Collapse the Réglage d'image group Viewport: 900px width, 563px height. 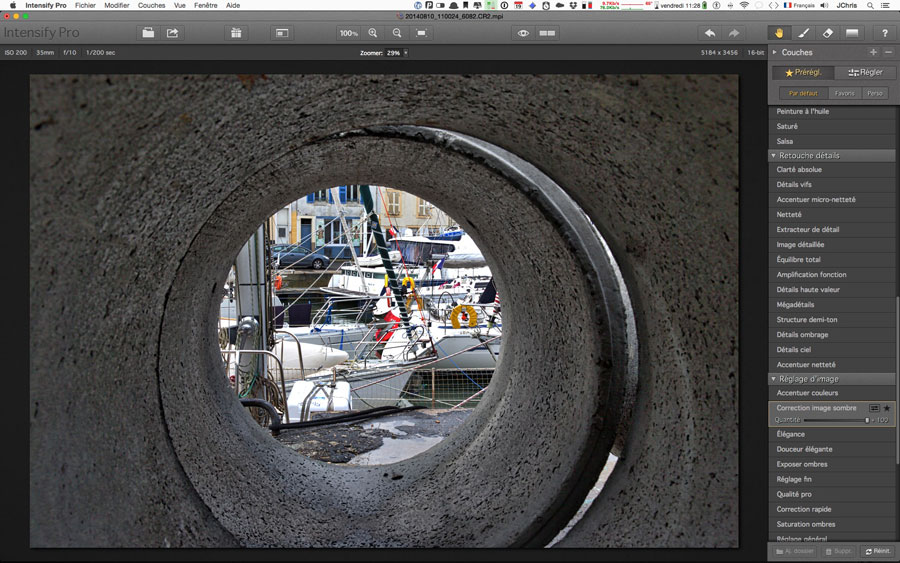(773, 379)
